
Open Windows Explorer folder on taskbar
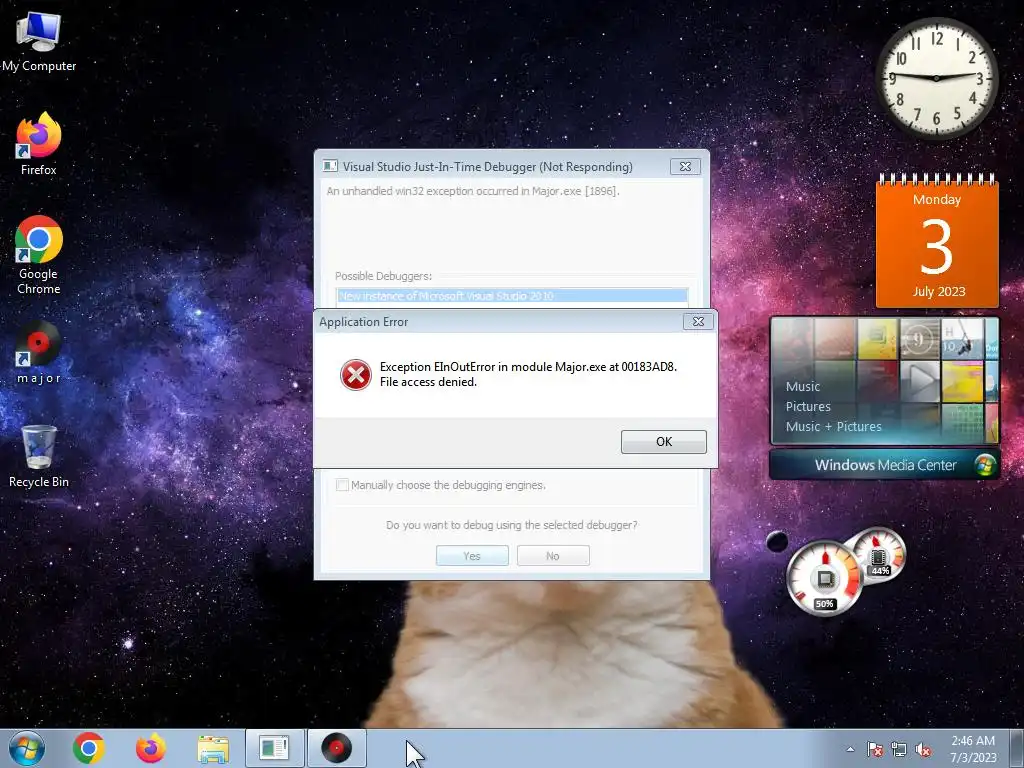pos(213,749)
